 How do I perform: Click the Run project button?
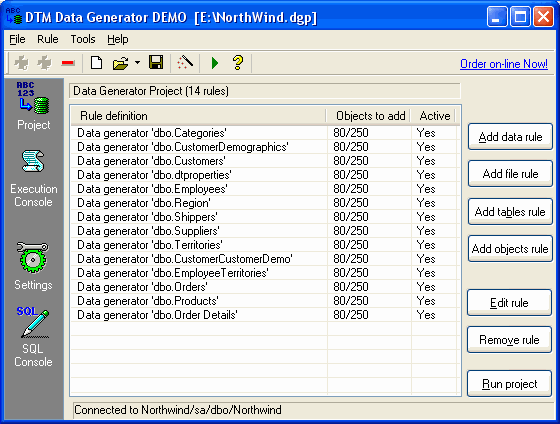[510, 384]
